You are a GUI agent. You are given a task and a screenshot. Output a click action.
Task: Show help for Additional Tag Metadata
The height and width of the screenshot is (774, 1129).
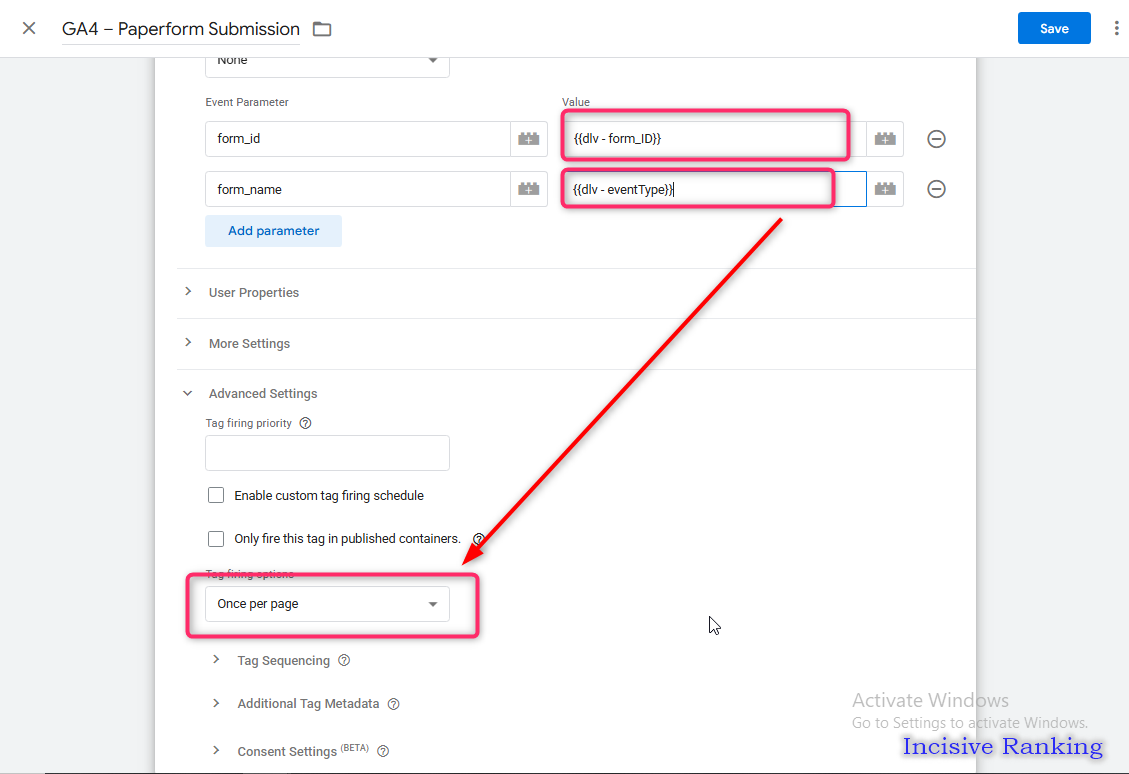point(393,704)
